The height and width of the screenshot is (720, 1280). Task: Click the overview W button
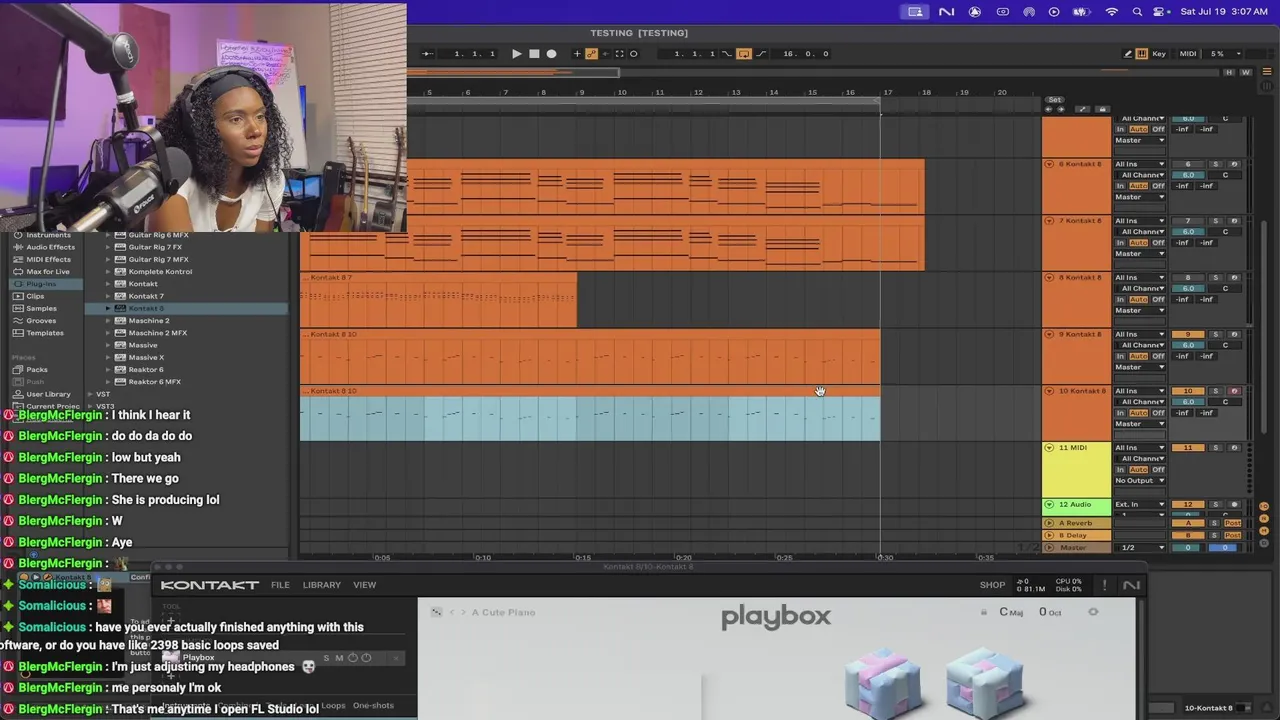(1246, 72)
